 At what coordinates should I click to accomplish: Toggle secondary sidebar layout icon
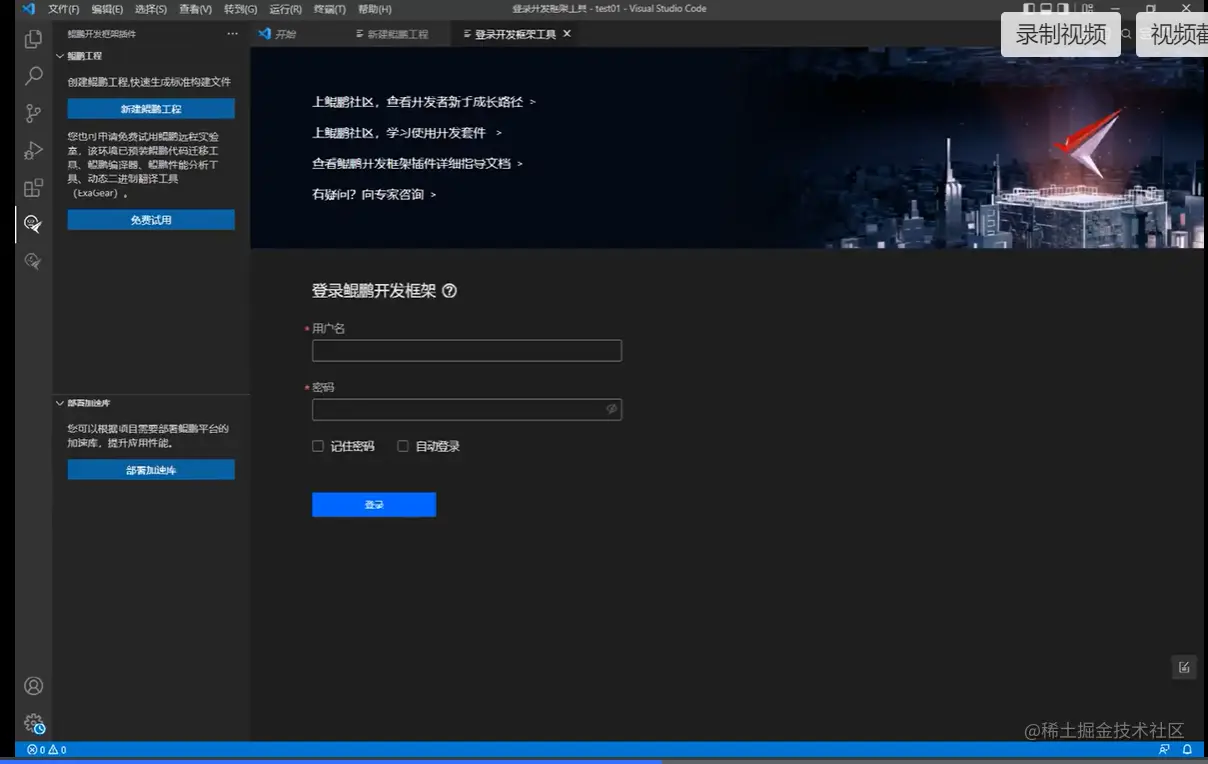1064,9
